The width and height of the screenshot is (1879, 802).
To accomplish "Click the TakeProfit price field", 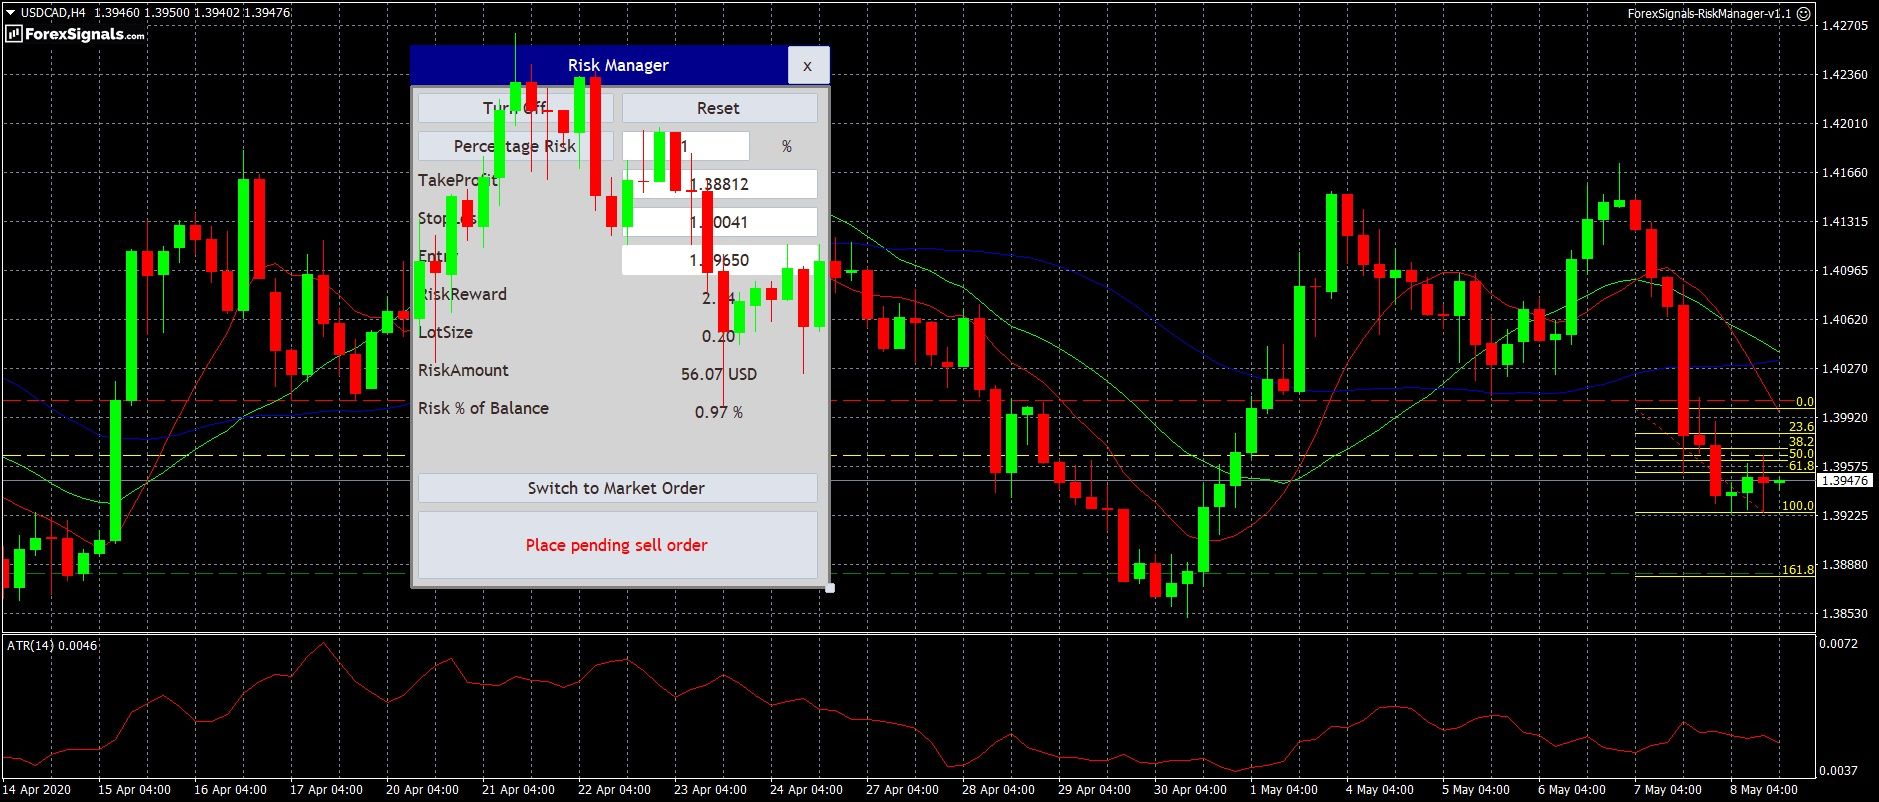I will click(x=719, y=184).
